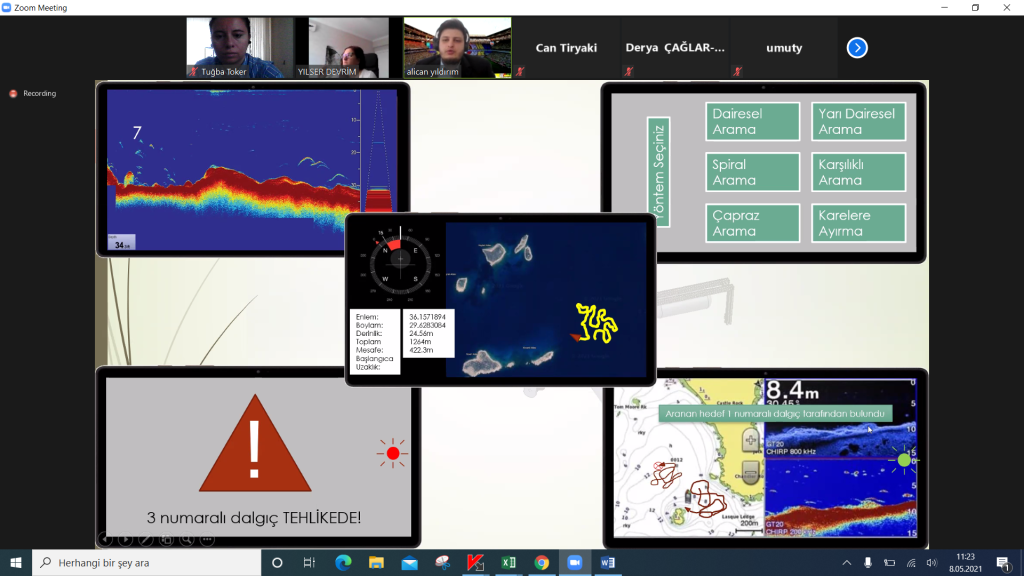
Task: Click alican yıldırım's video tile
Action: (457, 47)
